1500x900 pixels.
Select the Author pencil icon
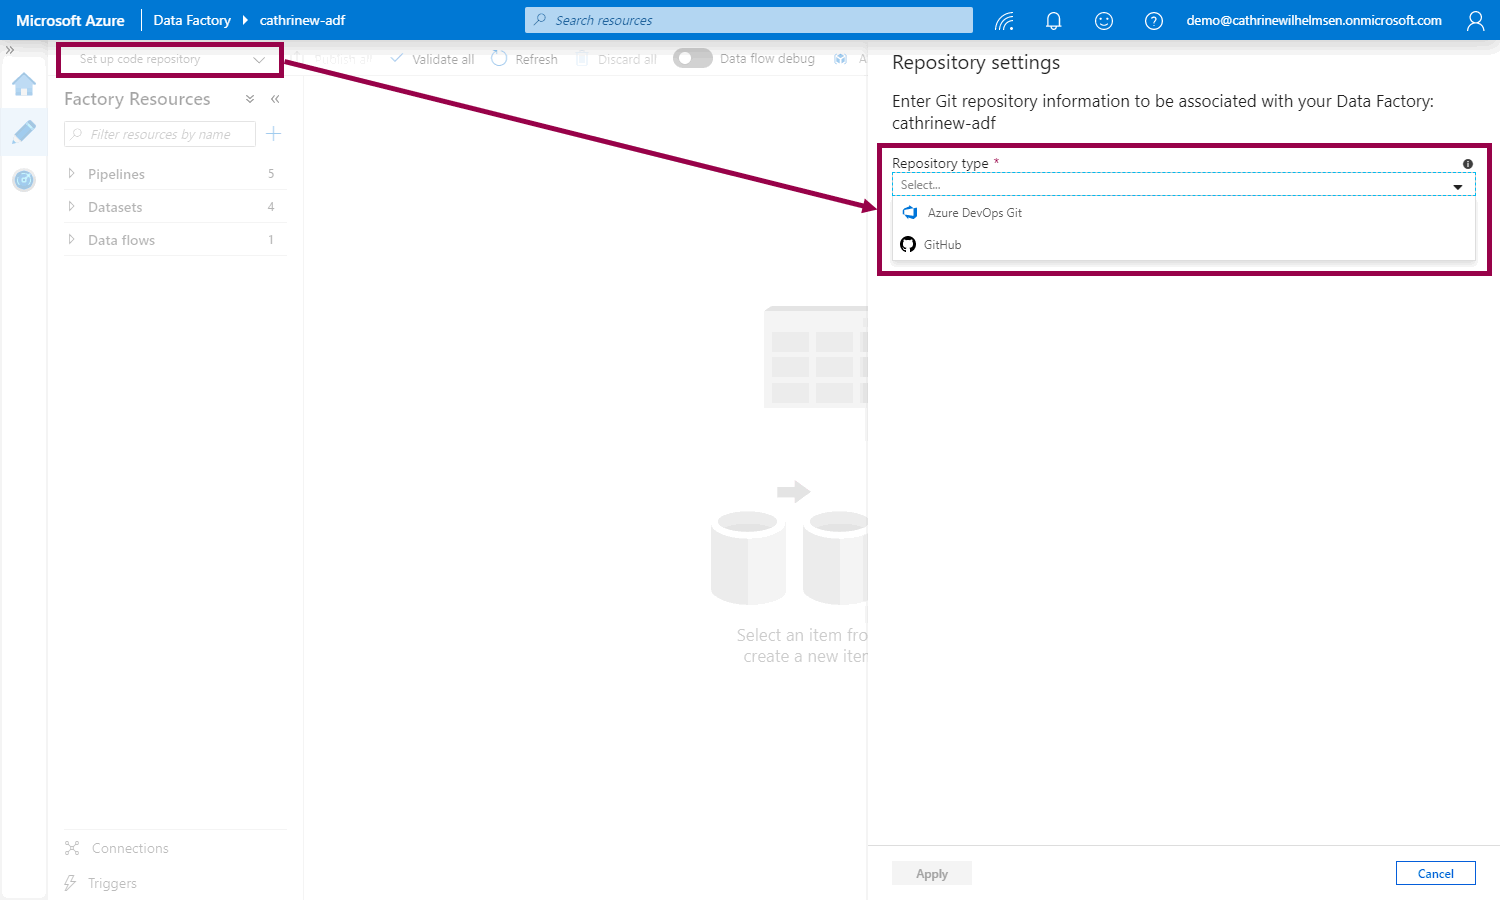coord(24,132)
